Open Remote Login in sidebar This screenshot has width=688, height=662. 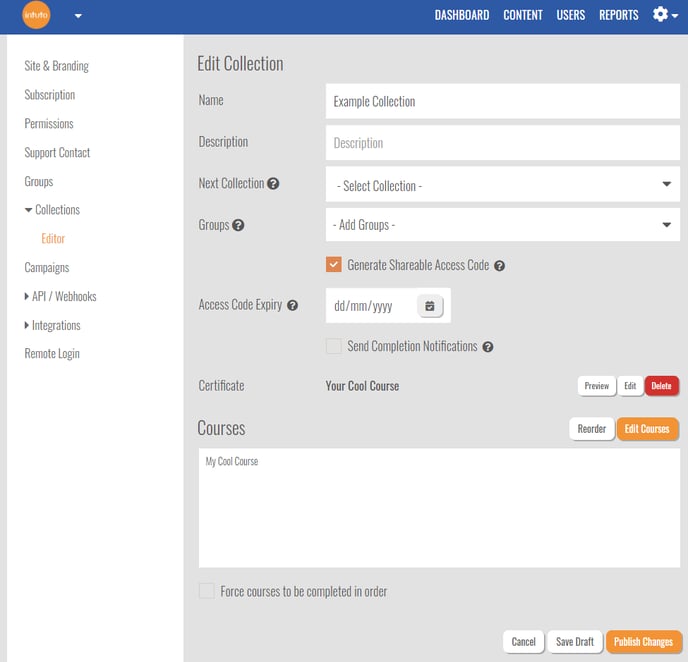pos(52,354)
